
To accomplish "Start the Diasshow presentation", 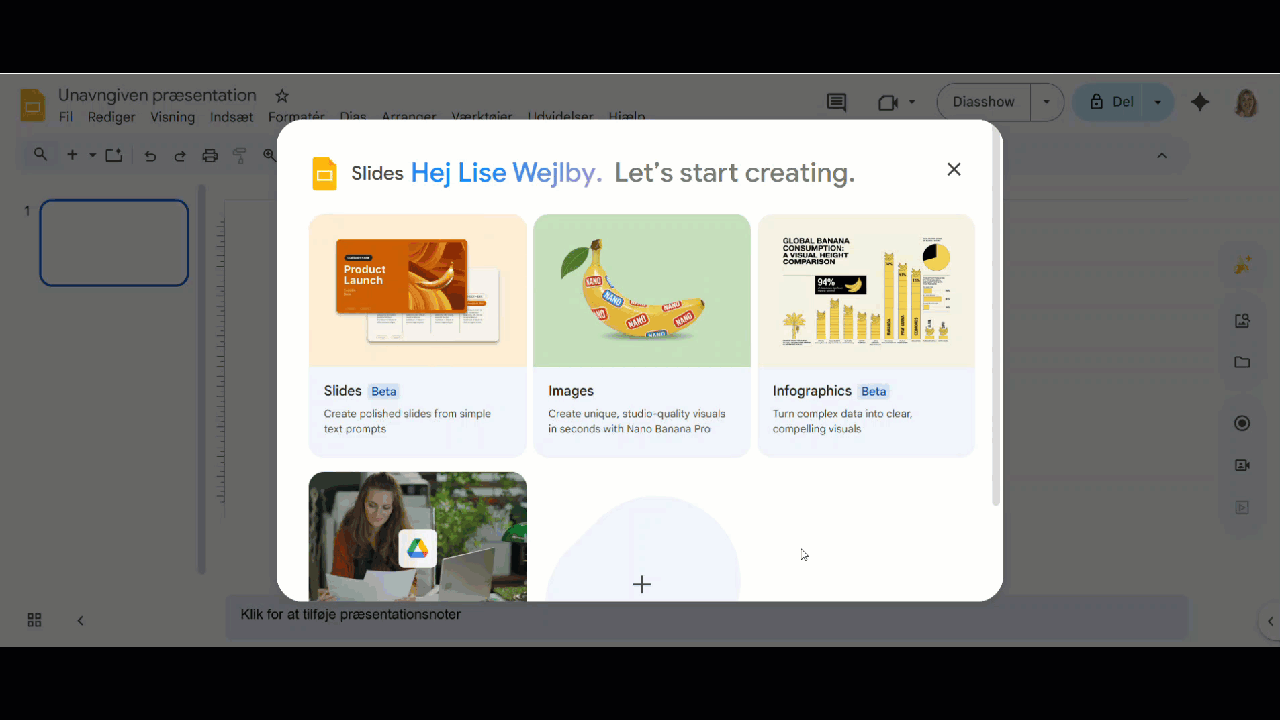I will (984, 102).
